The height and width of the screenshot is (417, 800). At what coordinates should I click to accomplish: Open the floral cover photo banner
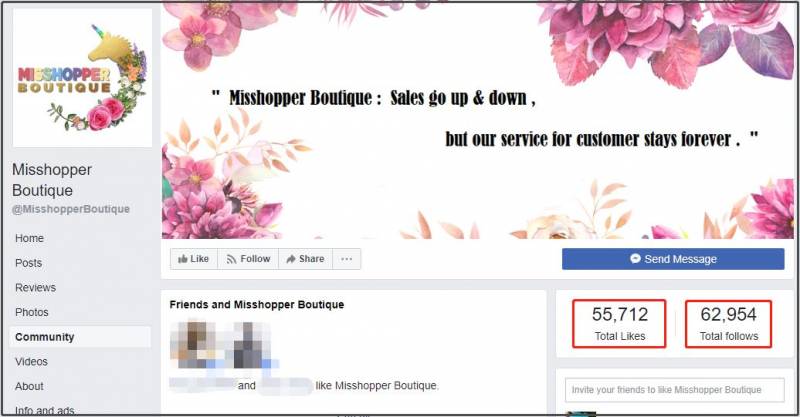coord(478,120)
